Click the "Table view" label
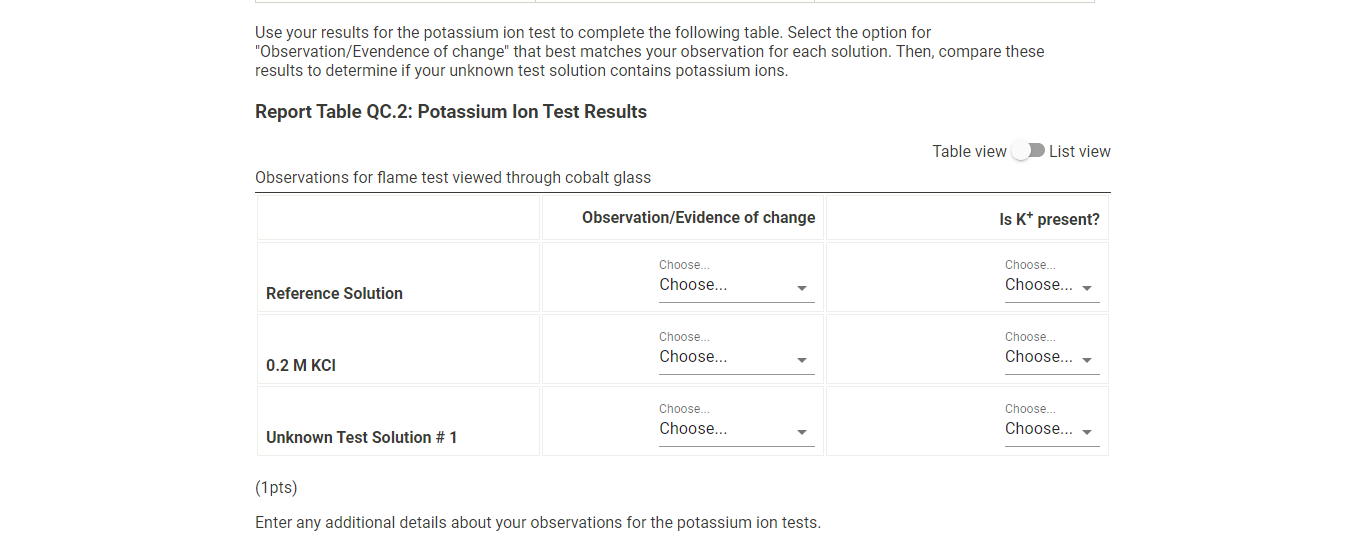 point(969,152)
